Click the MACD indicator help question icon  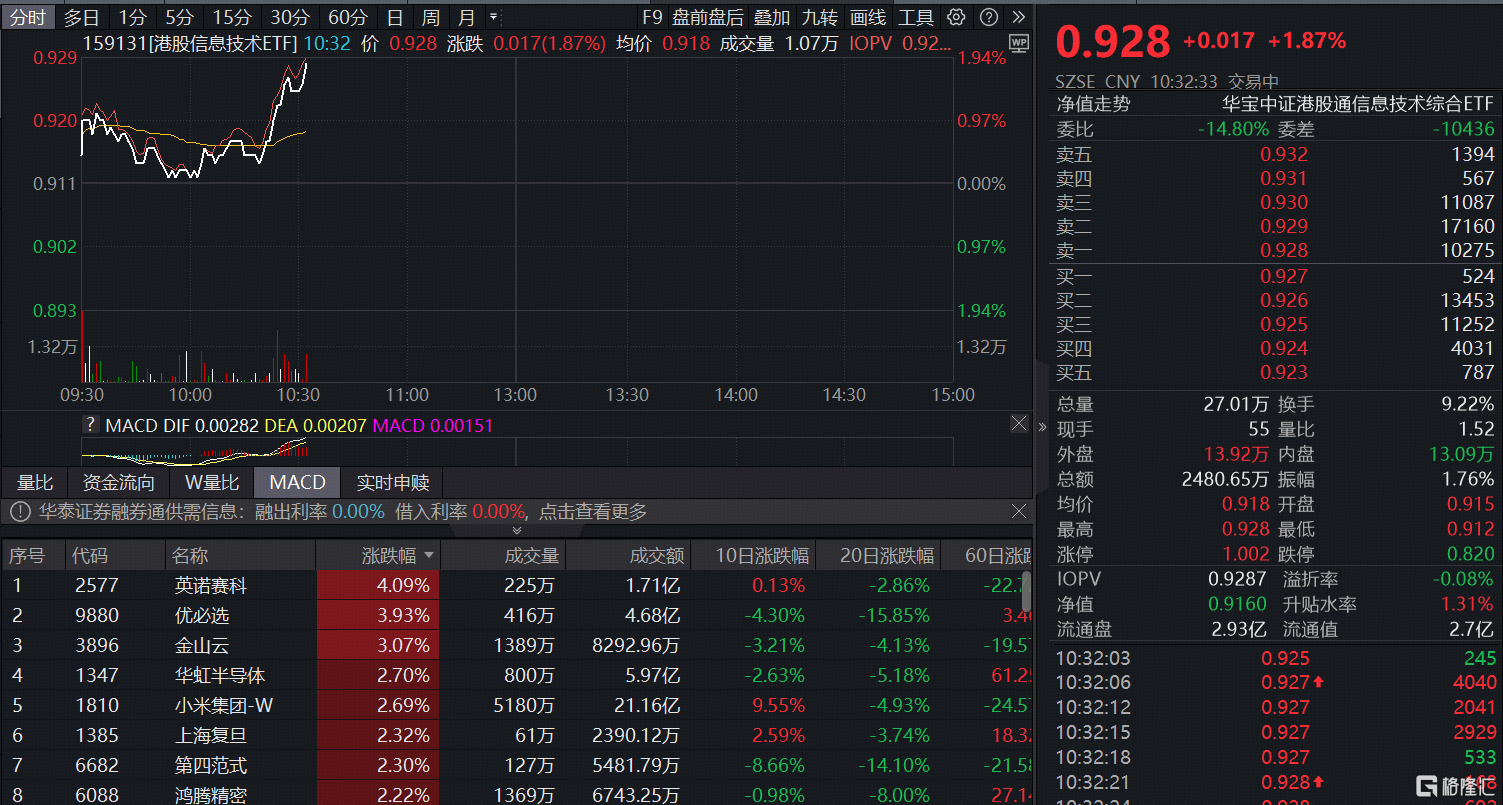(91, 425)
